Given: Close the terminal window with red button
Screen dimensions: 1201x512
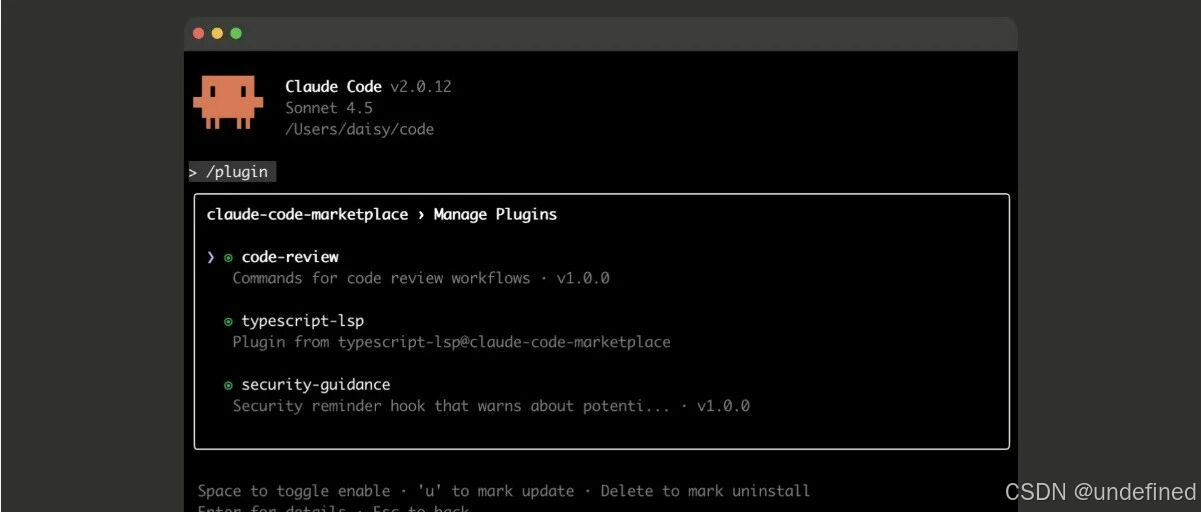Looking at the screenshot, I should (x=199, y=33).
